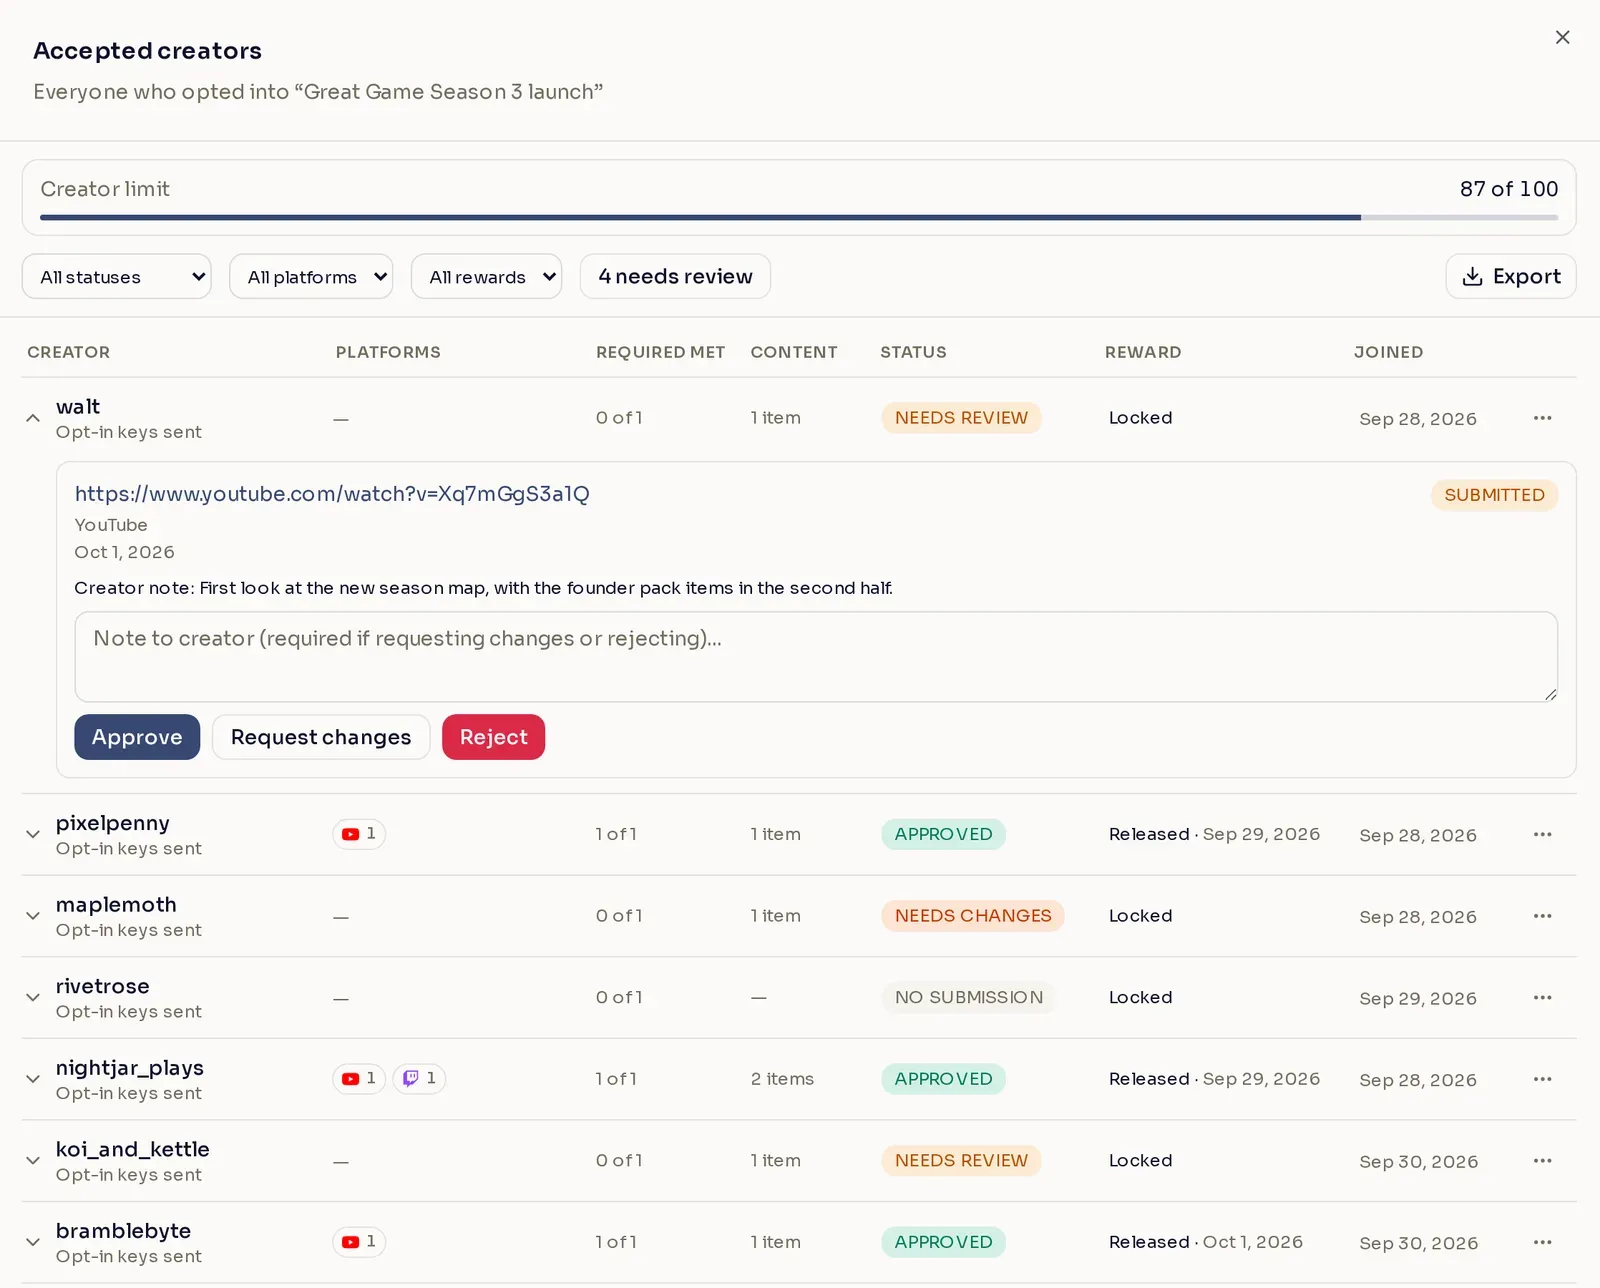
Task: Click pixelpenny's YouTube platform badge
Action: click(x=359, y=834)
